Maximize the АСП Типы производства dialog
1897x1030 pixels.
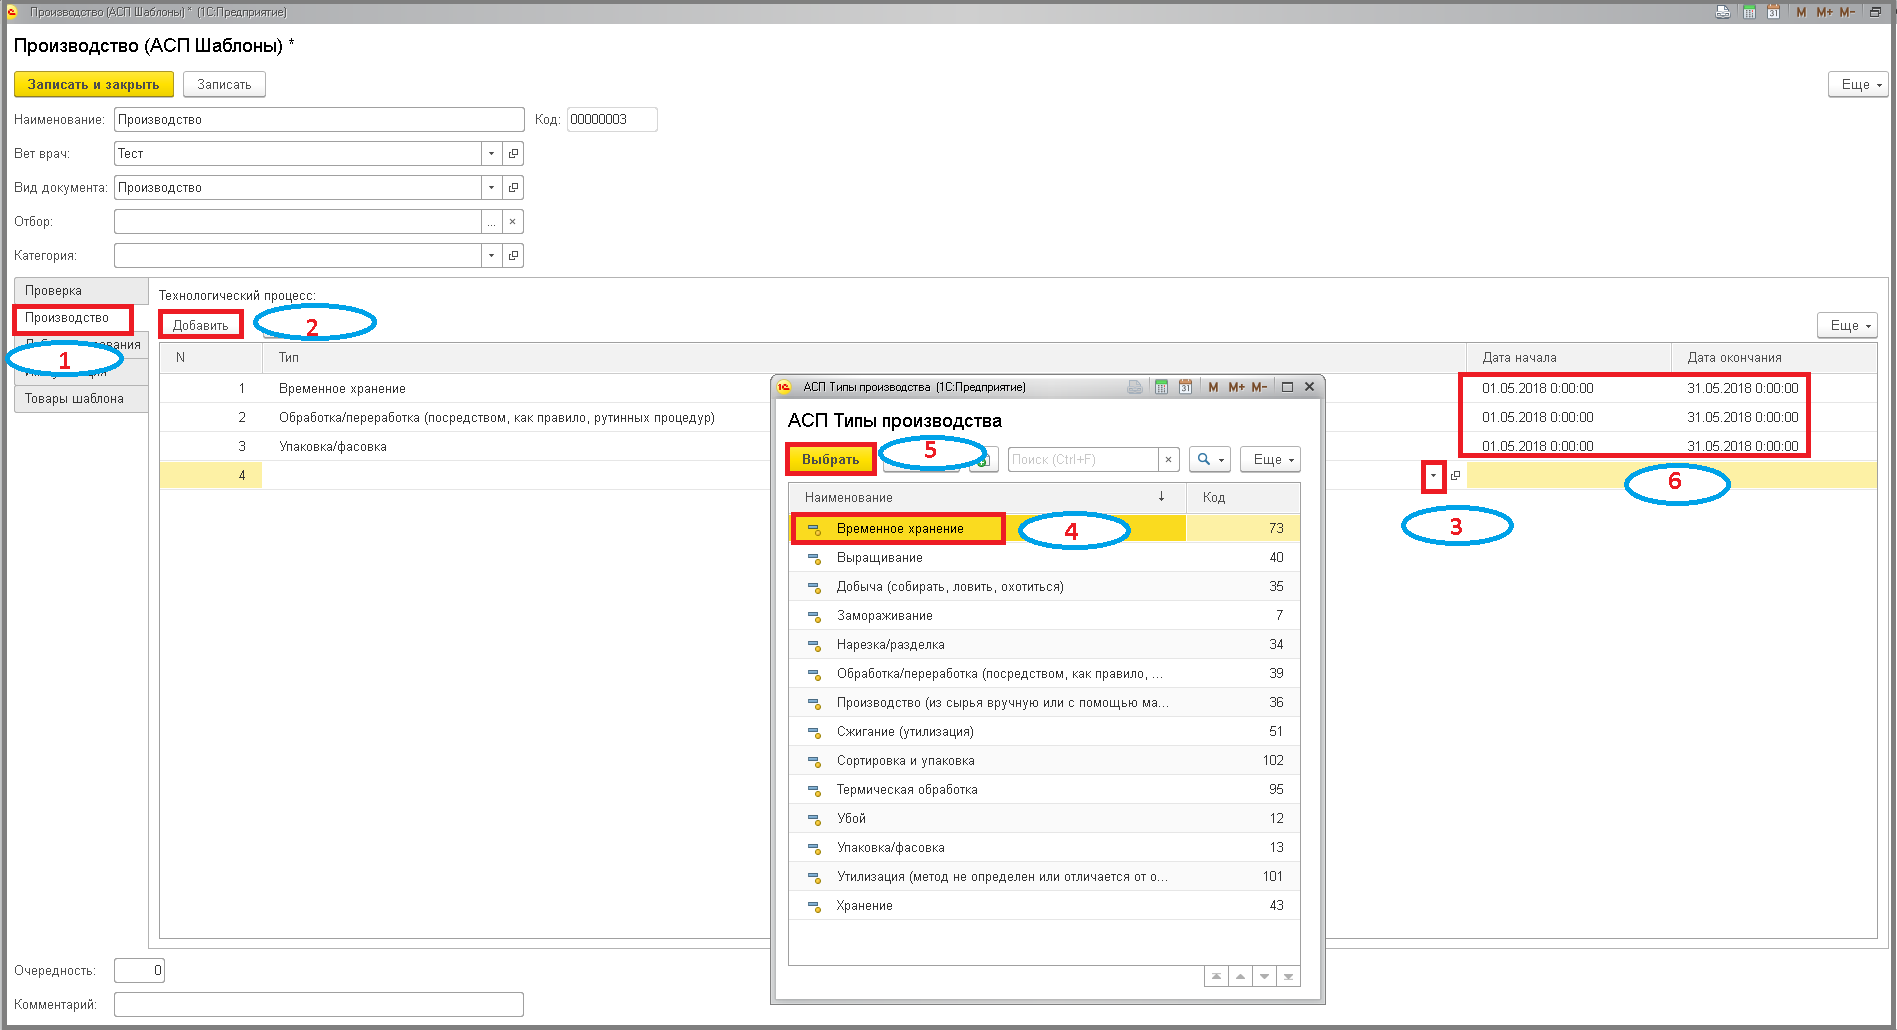click(1288, 387)
